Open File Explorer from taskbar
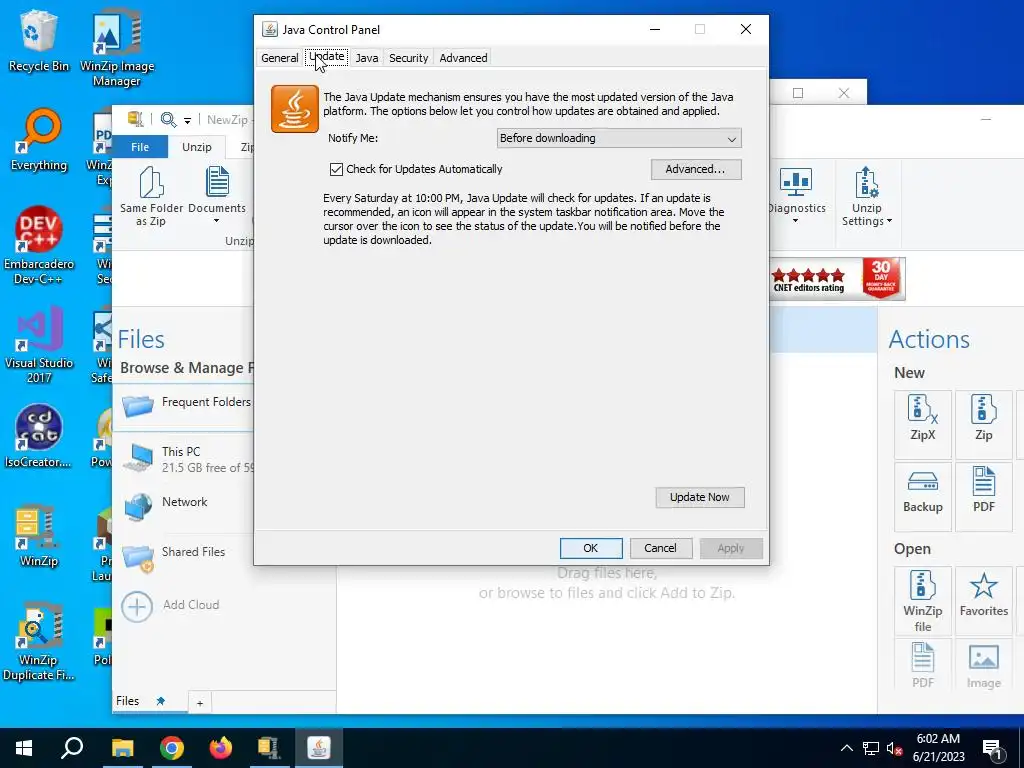Screen dimensions: 1024x768 (x=122, y=748)
